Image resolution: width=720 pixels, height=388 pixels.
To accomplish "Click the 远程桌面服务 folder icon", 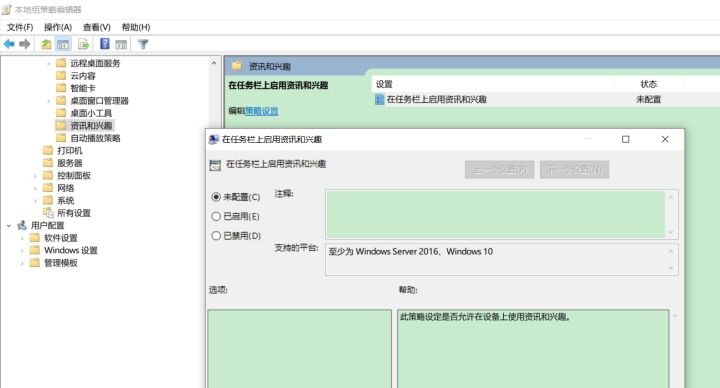I will coord(61,63).
